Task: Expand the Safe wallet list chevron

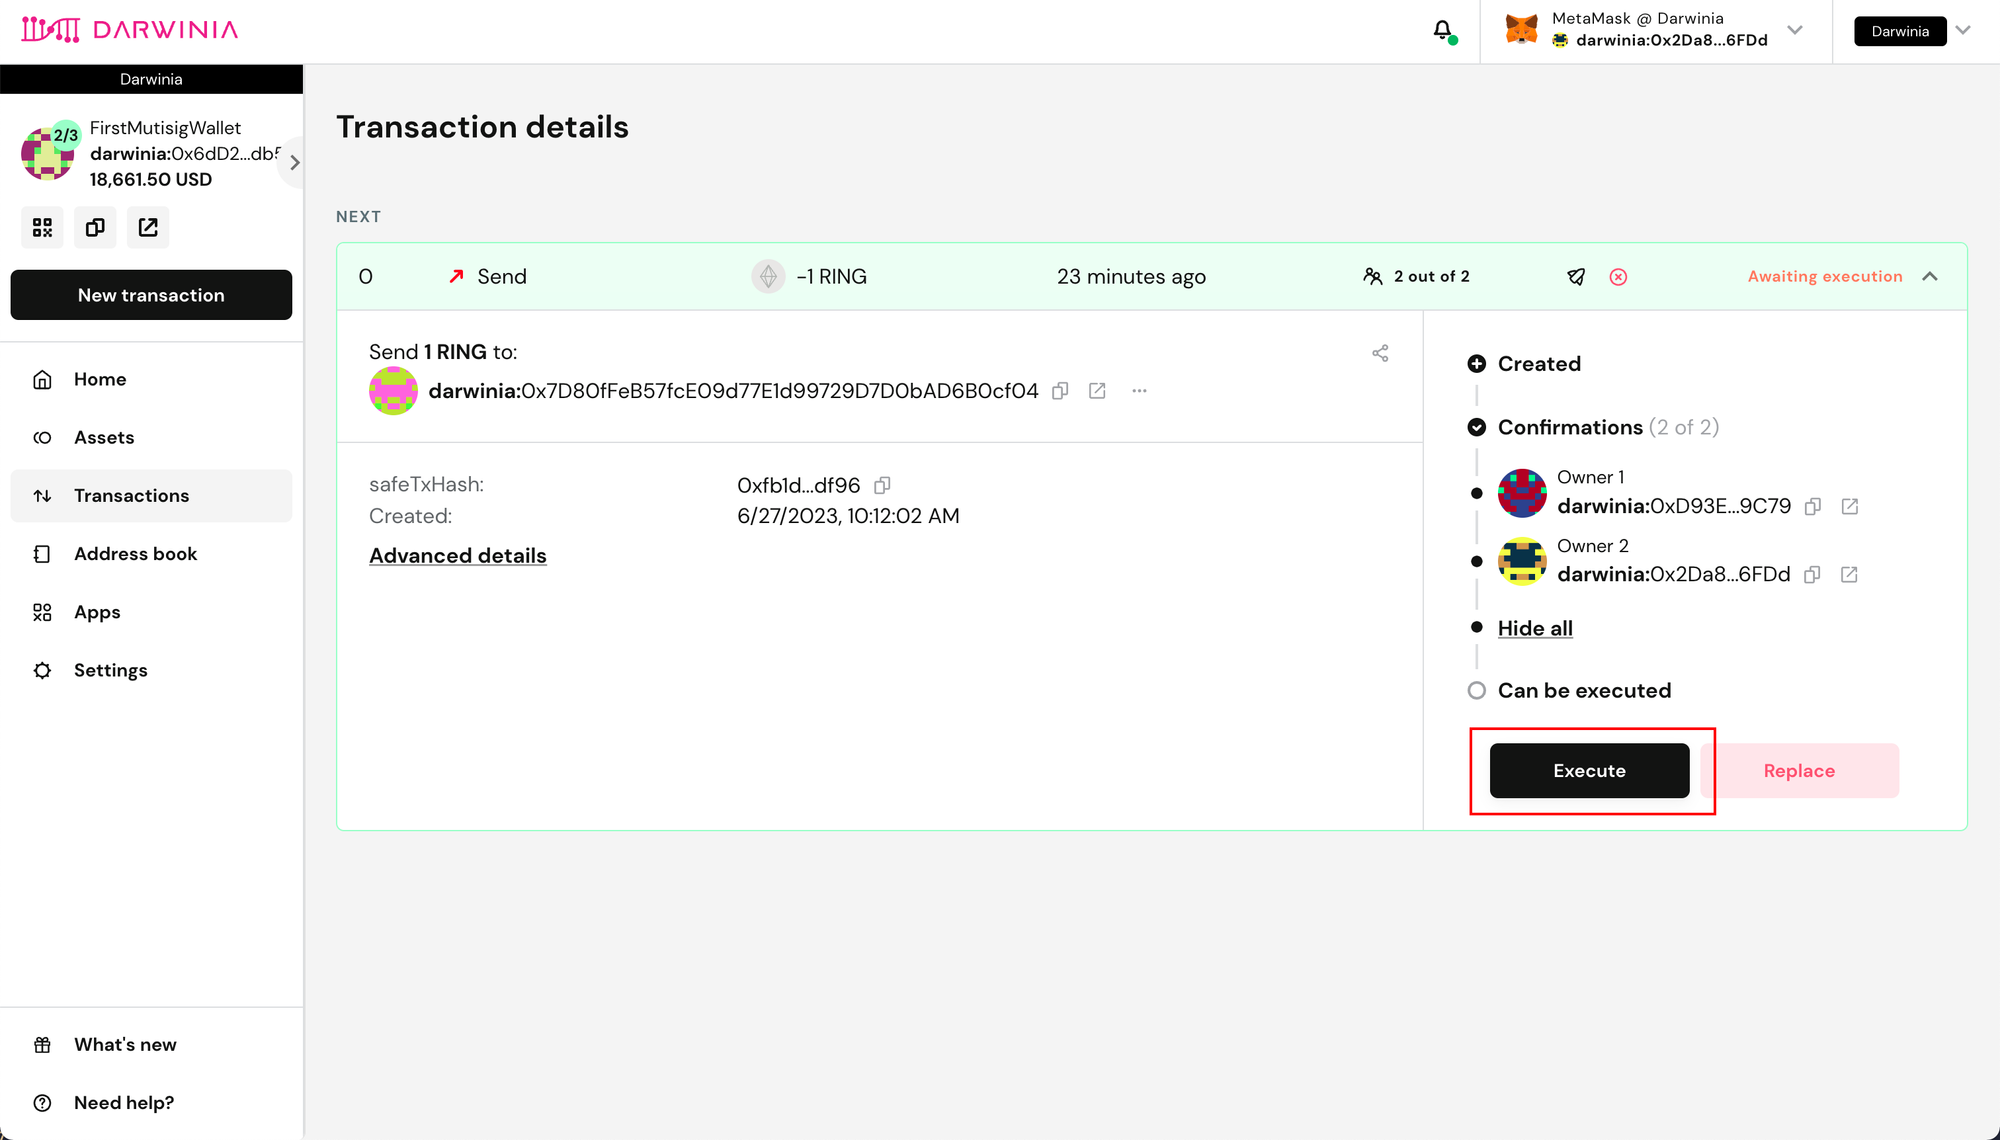Action: 294,162
